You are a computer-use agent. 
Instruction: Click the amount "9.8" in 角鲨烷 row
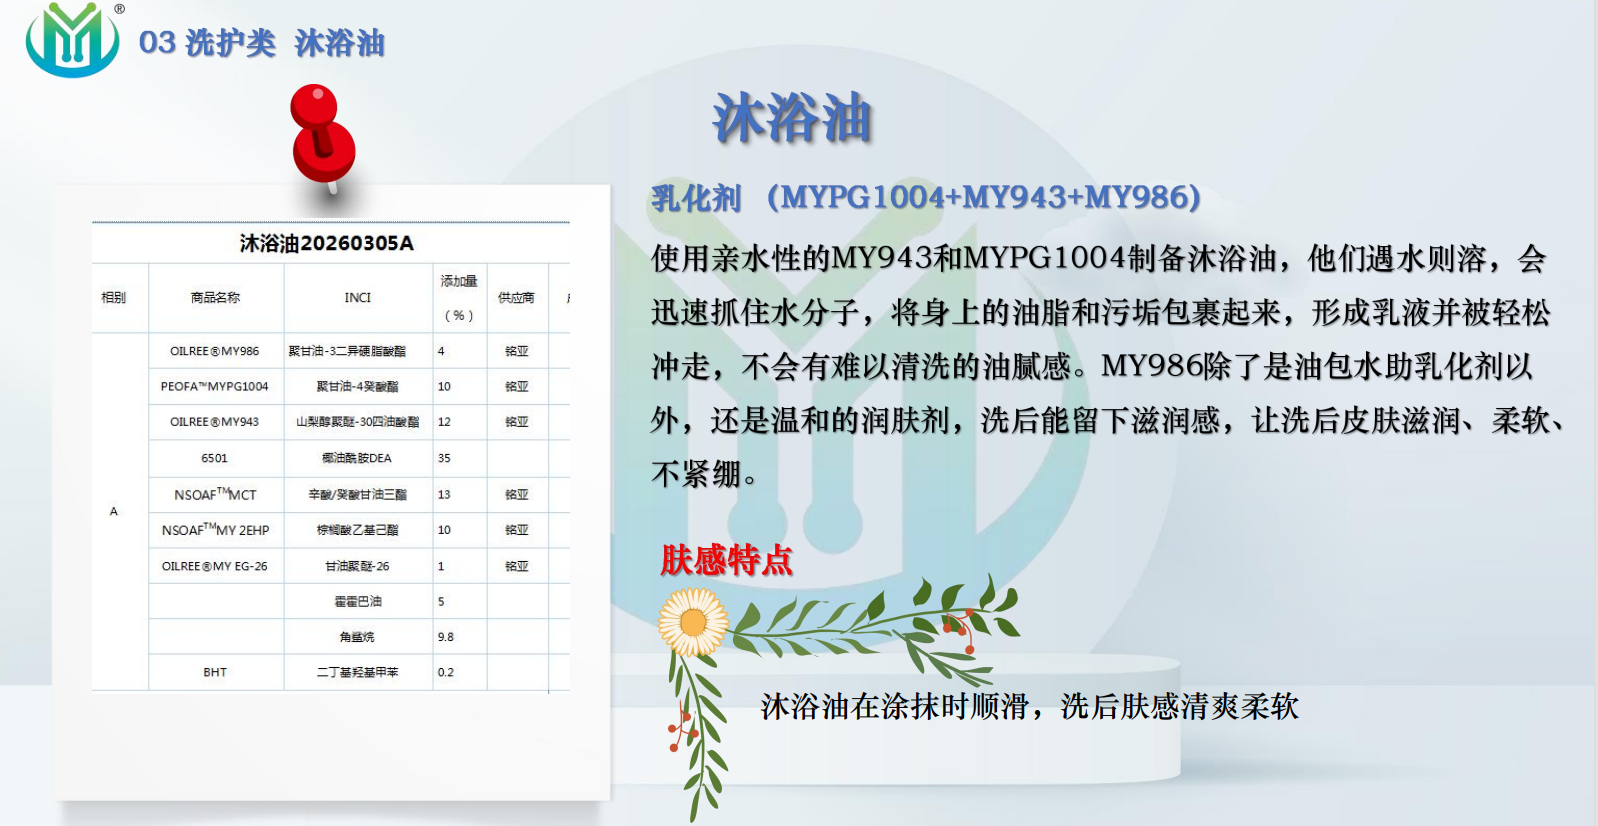pyautogui.click(x=446, y=637)
